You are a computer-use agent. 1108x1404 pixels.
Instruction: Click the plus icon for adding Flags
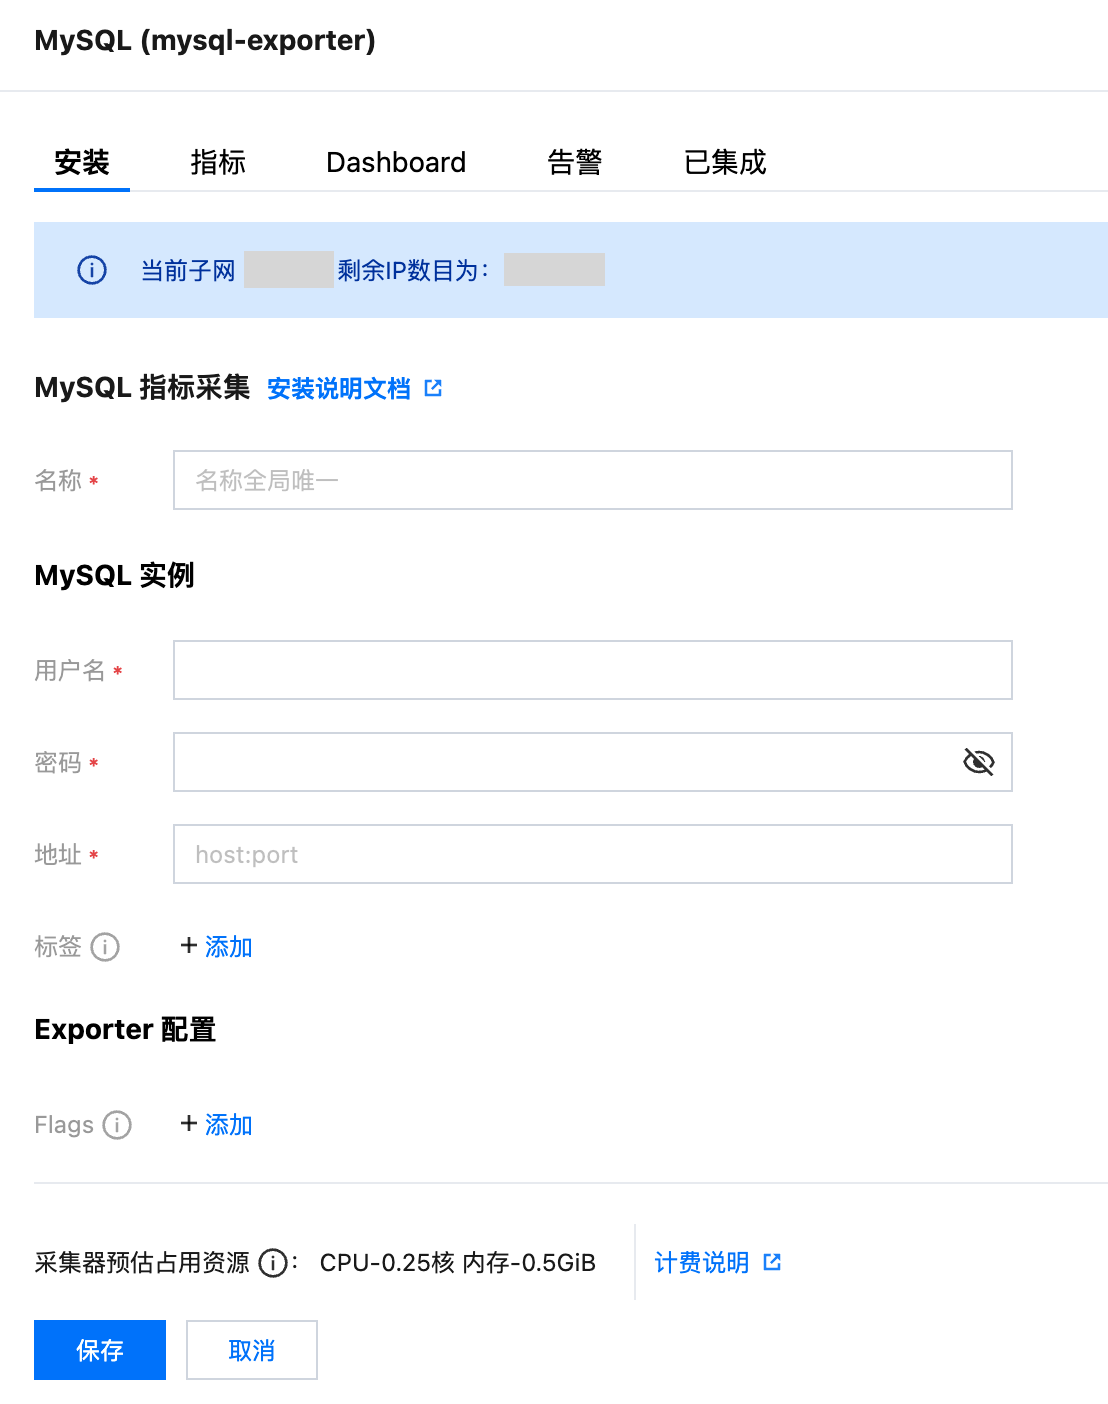pos(189,1123)
